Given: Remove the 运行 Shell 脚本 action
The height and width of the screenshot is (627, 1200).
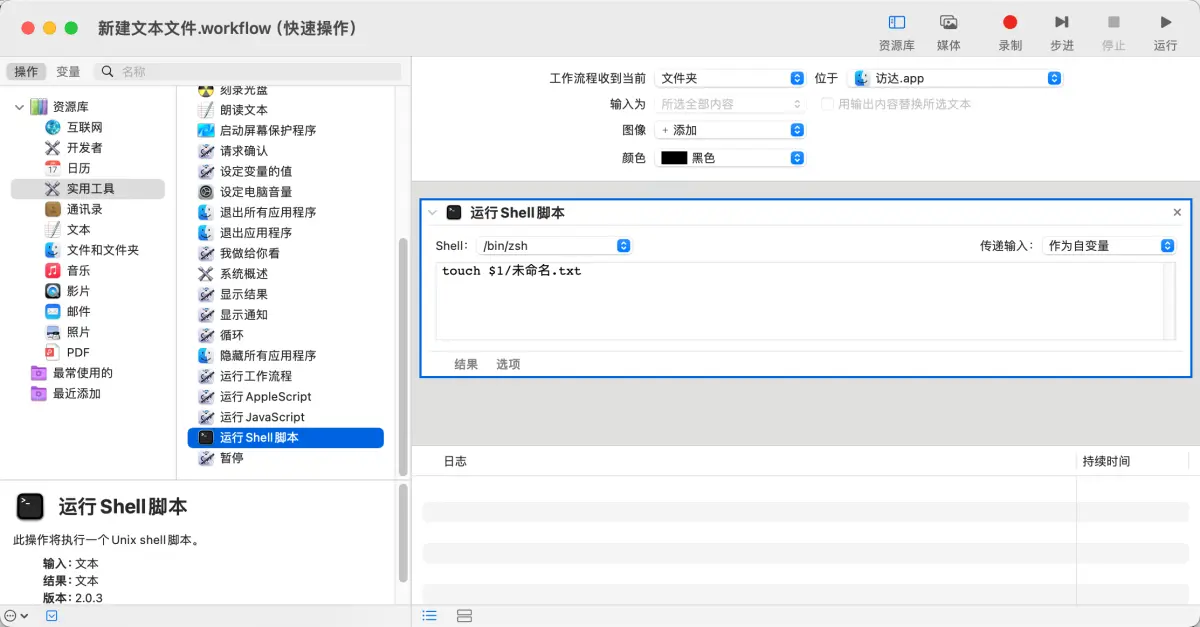Looking at the screenshot, I should click(1177, 212).
